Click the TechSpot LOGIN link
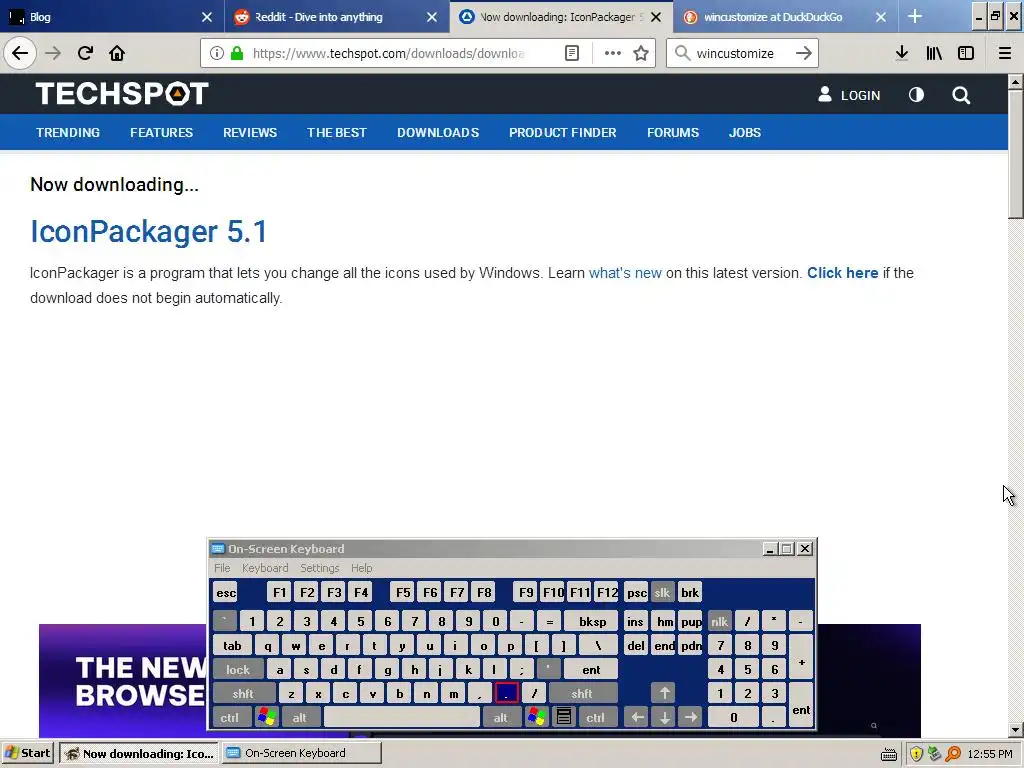The height and width of the screenshot is (768, 1024). coord(849,95)
